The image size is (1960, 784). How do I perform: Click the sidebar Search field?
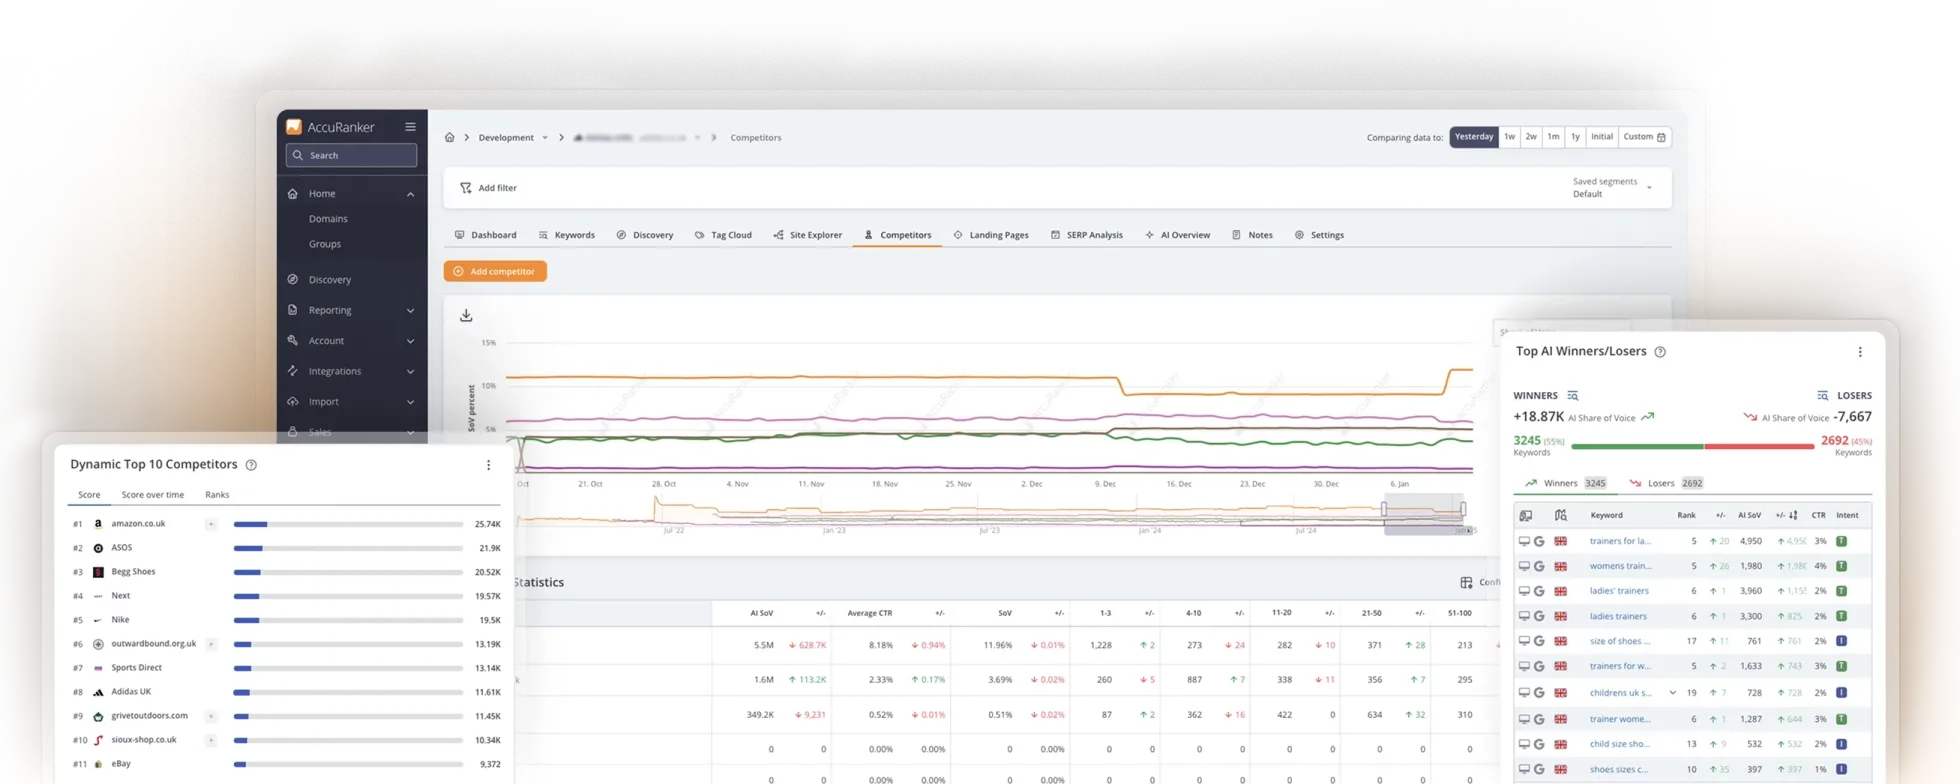[x=351, y=156]
